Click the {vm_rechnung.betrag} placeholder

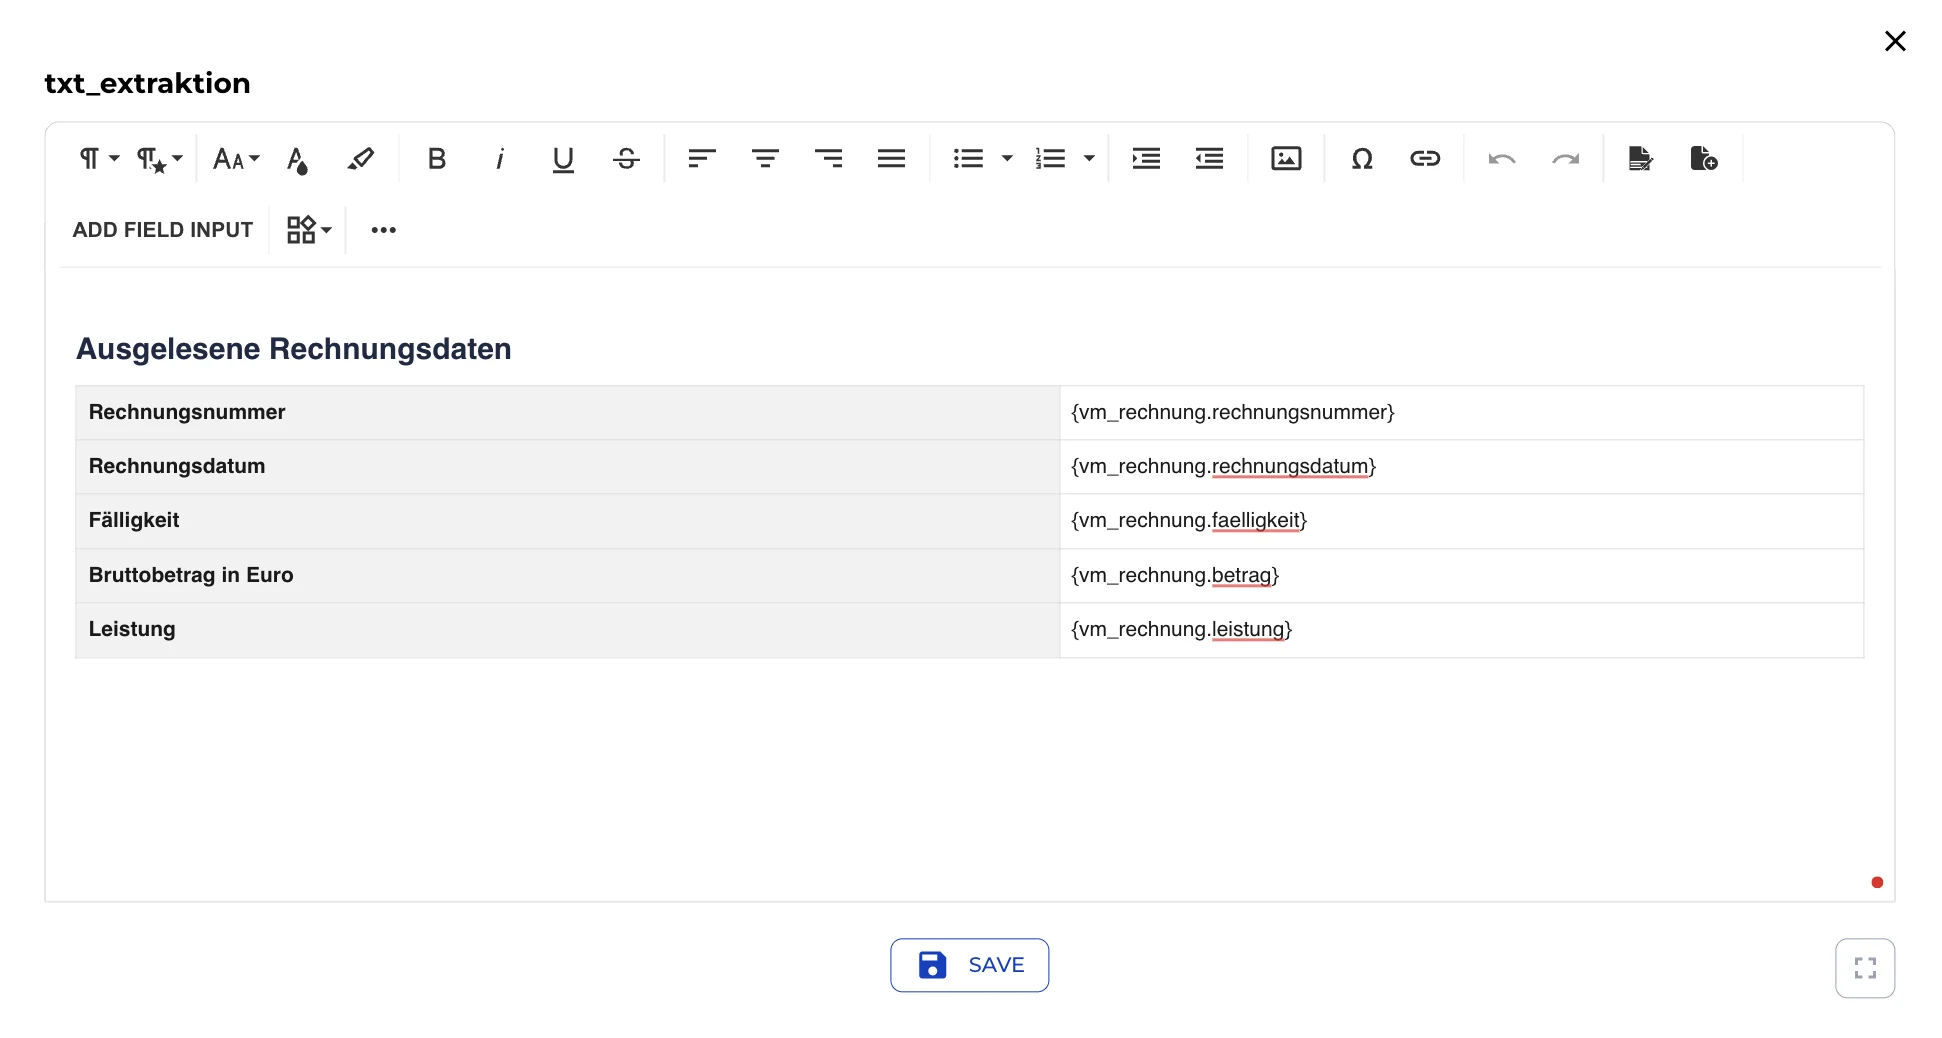coord(1175,575)
